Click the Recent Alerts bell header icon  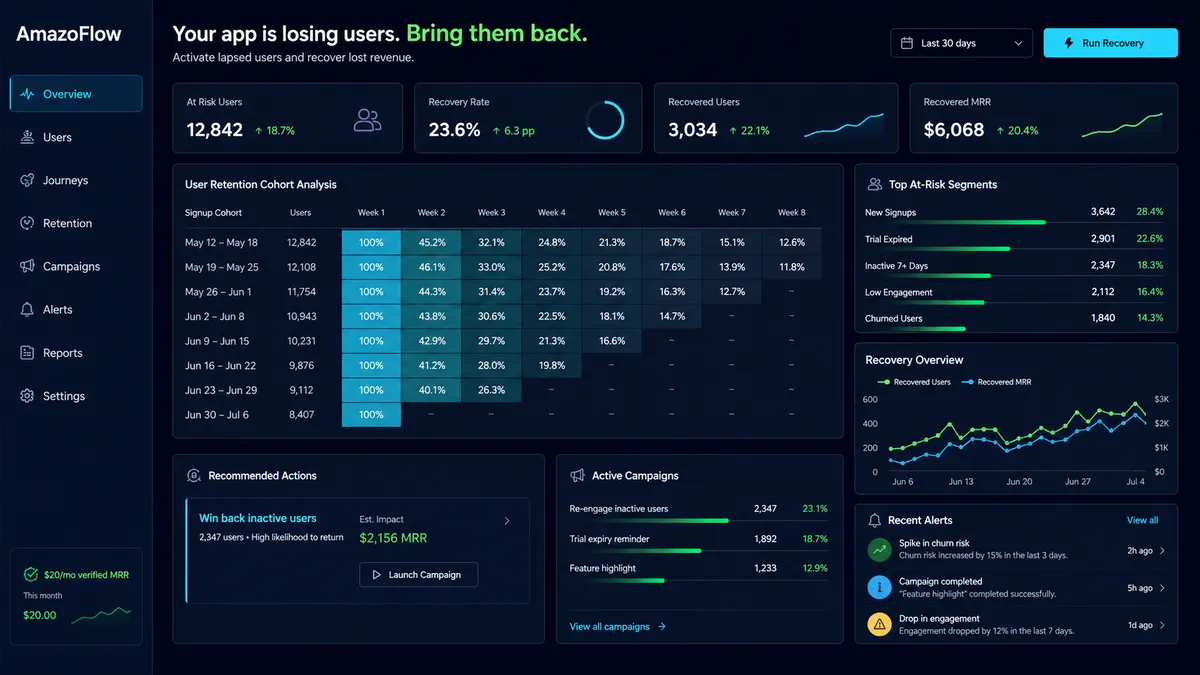click(875, 520)
